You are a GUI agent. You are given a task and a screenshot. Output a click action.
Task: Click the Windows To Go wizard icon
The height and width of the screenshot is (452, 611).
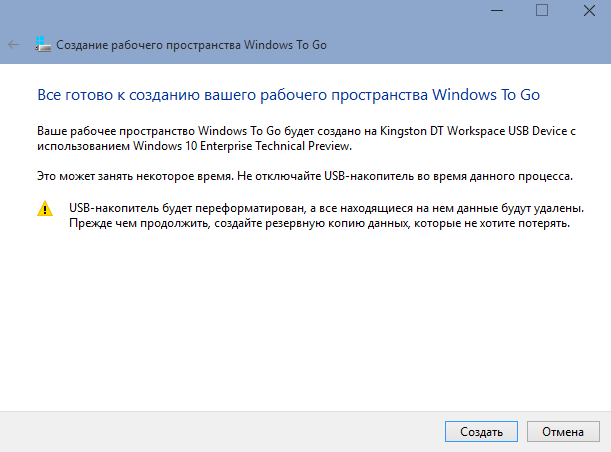pyautogui.click(x=43, y=44)
